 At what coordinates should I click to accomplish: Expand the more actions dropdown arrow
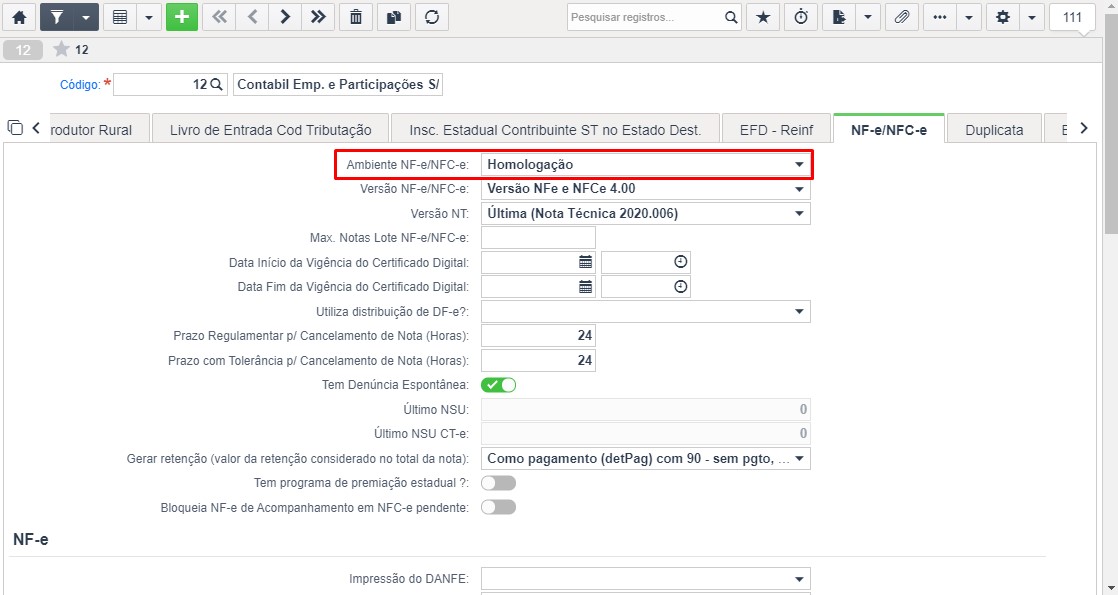click(x=968, y=17)
